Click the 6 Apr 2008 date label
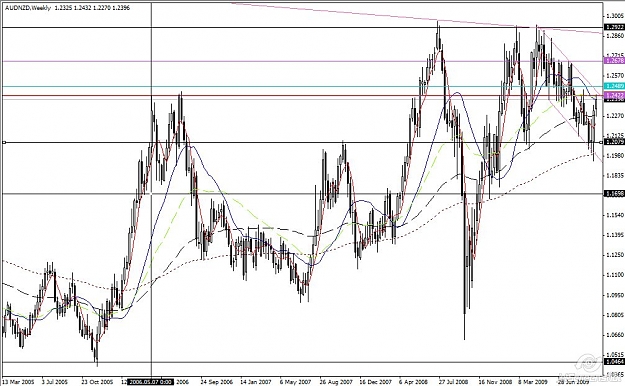The width and height of the screenshot is (625, 386). pyautogui.click(x=414, y=382)
